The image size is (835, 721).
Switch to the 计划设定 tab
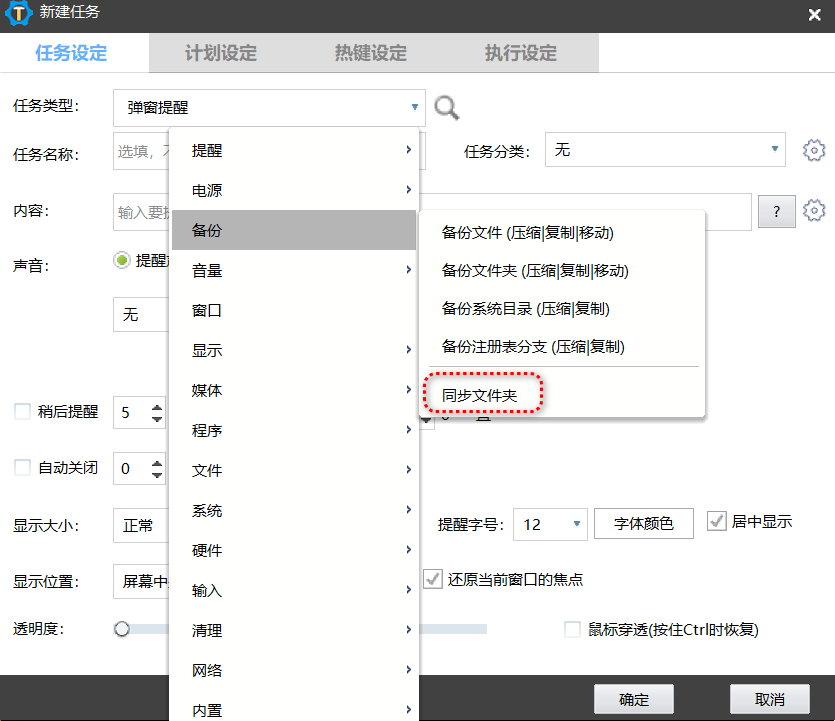221,53
